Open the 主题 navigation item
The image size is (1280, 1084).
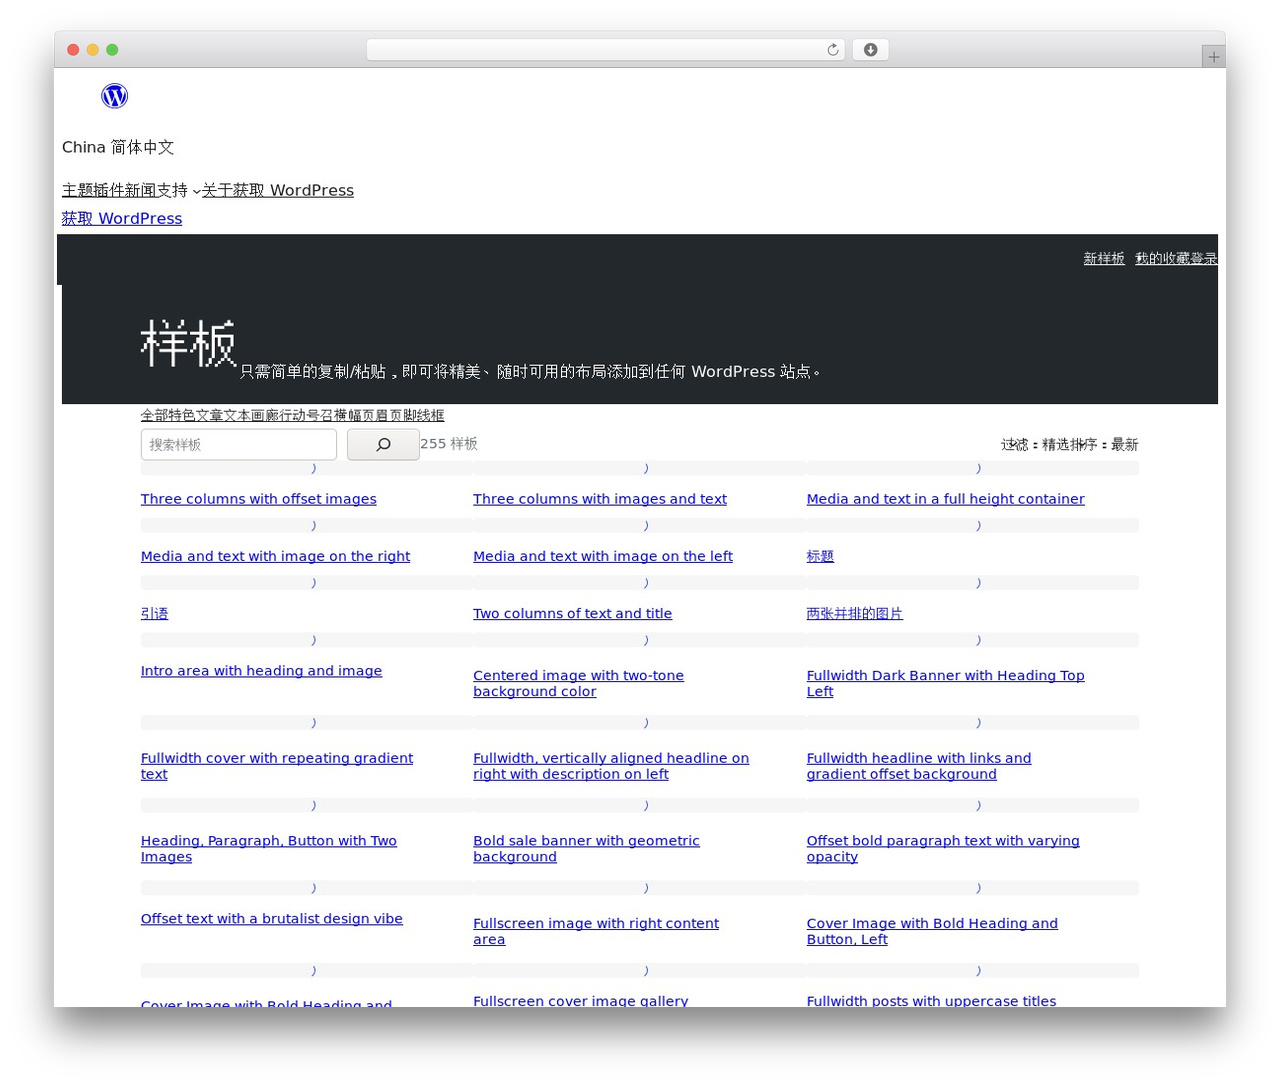(x=77, y=191)
